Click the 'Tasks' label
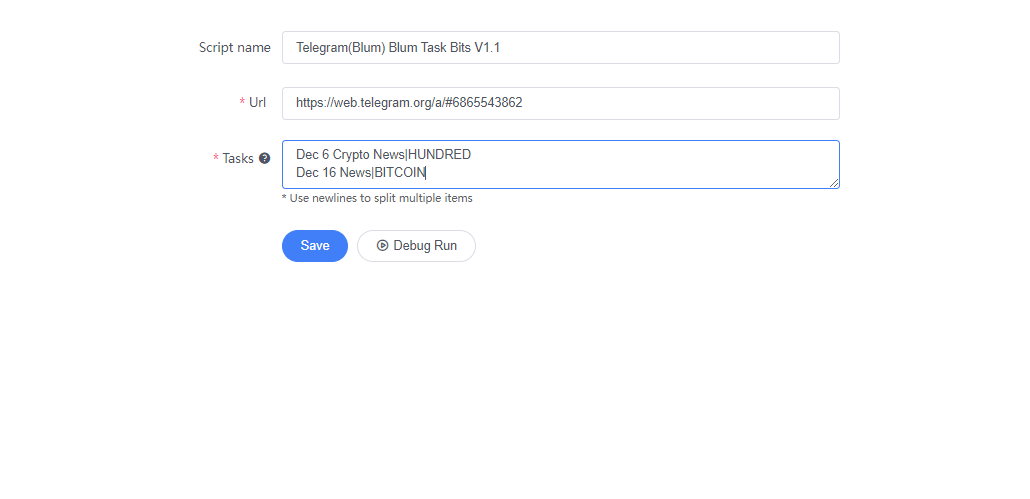Viewport: 1030px width, 499px height. [238, 158]
